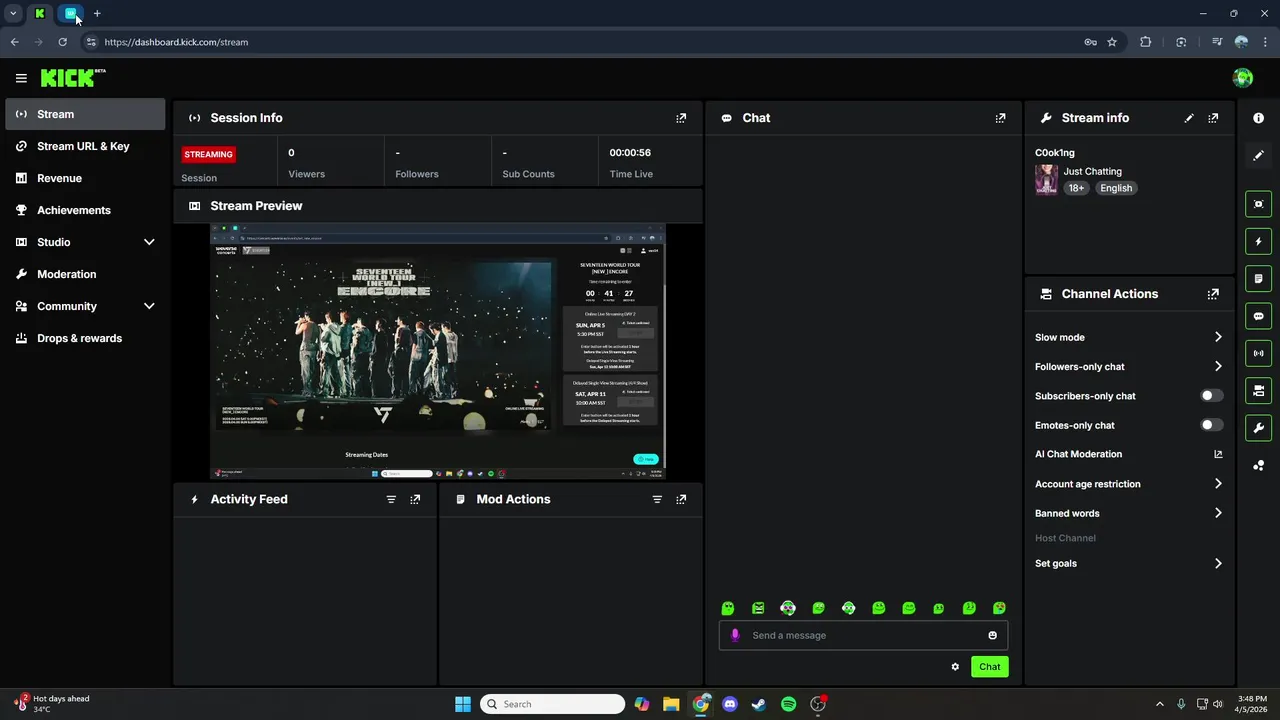The height and width of the screenshot is (720, 1280).
Task: Click AI Chat Moderation label
Action: 1078,454
